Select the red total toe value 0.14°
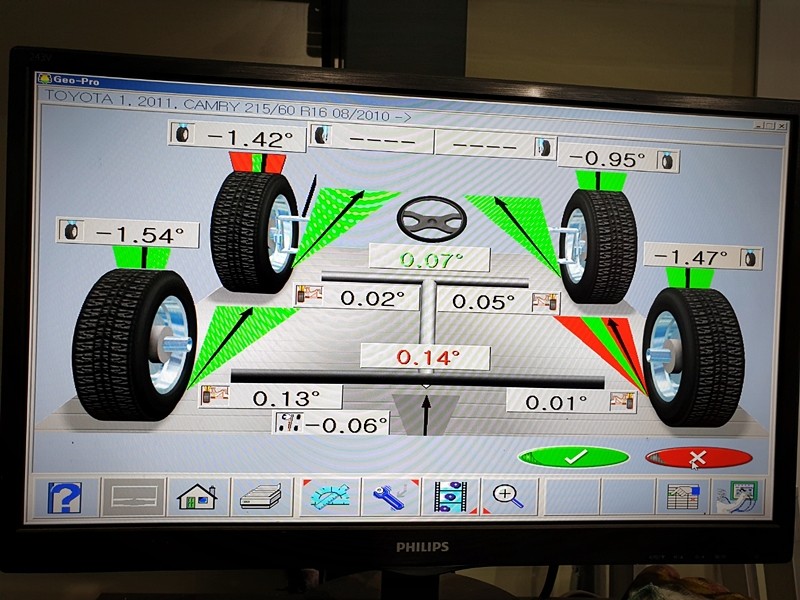Viewport: 800px width, 600px height. point(426,356)
